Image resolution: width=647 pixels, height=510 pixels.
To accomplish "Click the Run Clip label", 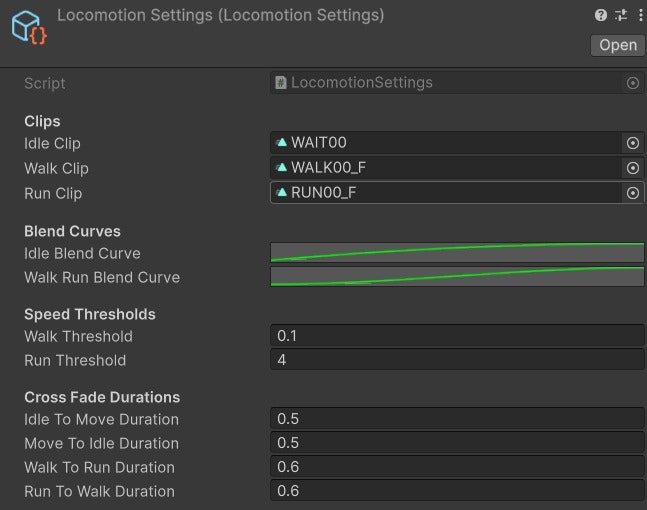I will (53, 194).
